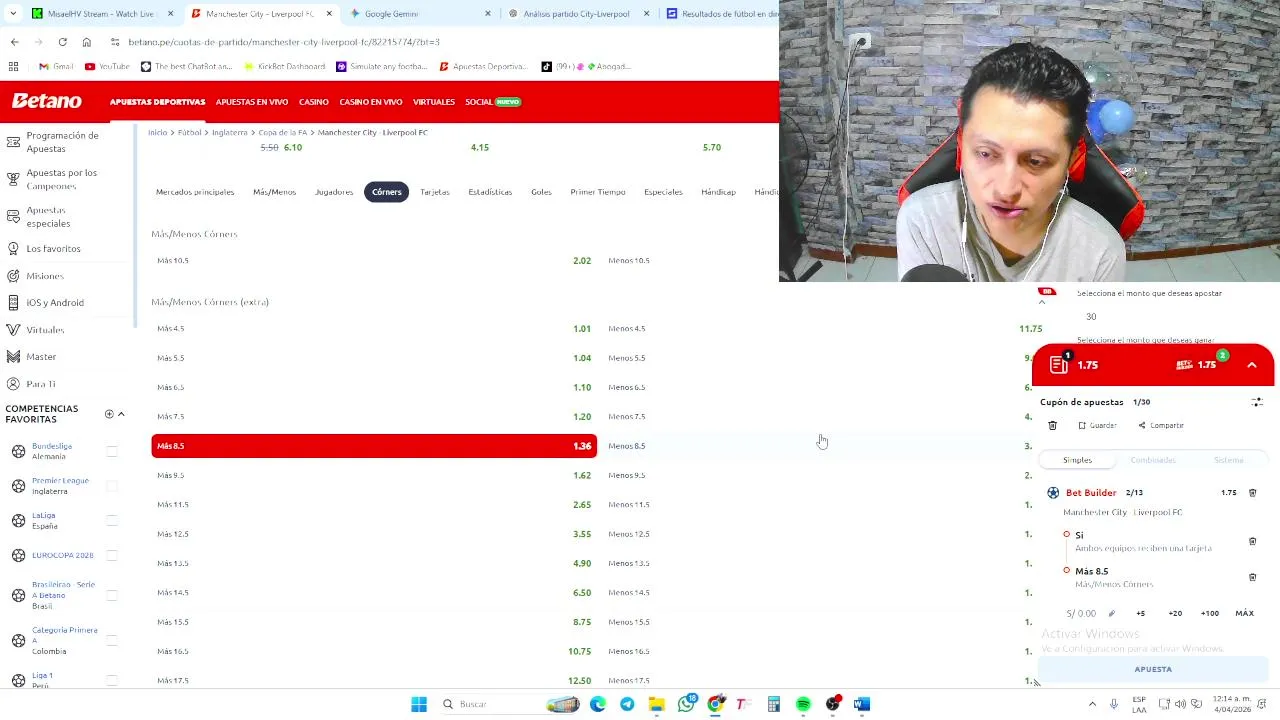Click the Master sidebar icon

[13, 356]
